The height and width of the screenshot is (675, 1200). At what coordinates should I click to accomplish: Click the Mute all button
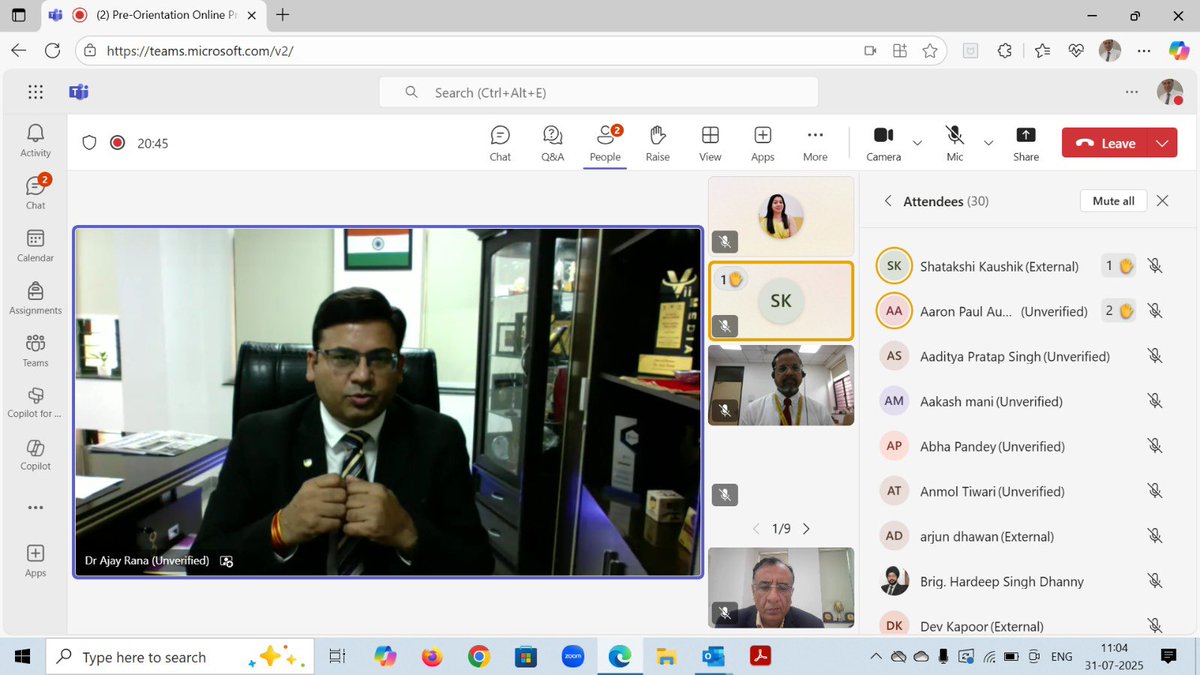(x=1113, y=201)
